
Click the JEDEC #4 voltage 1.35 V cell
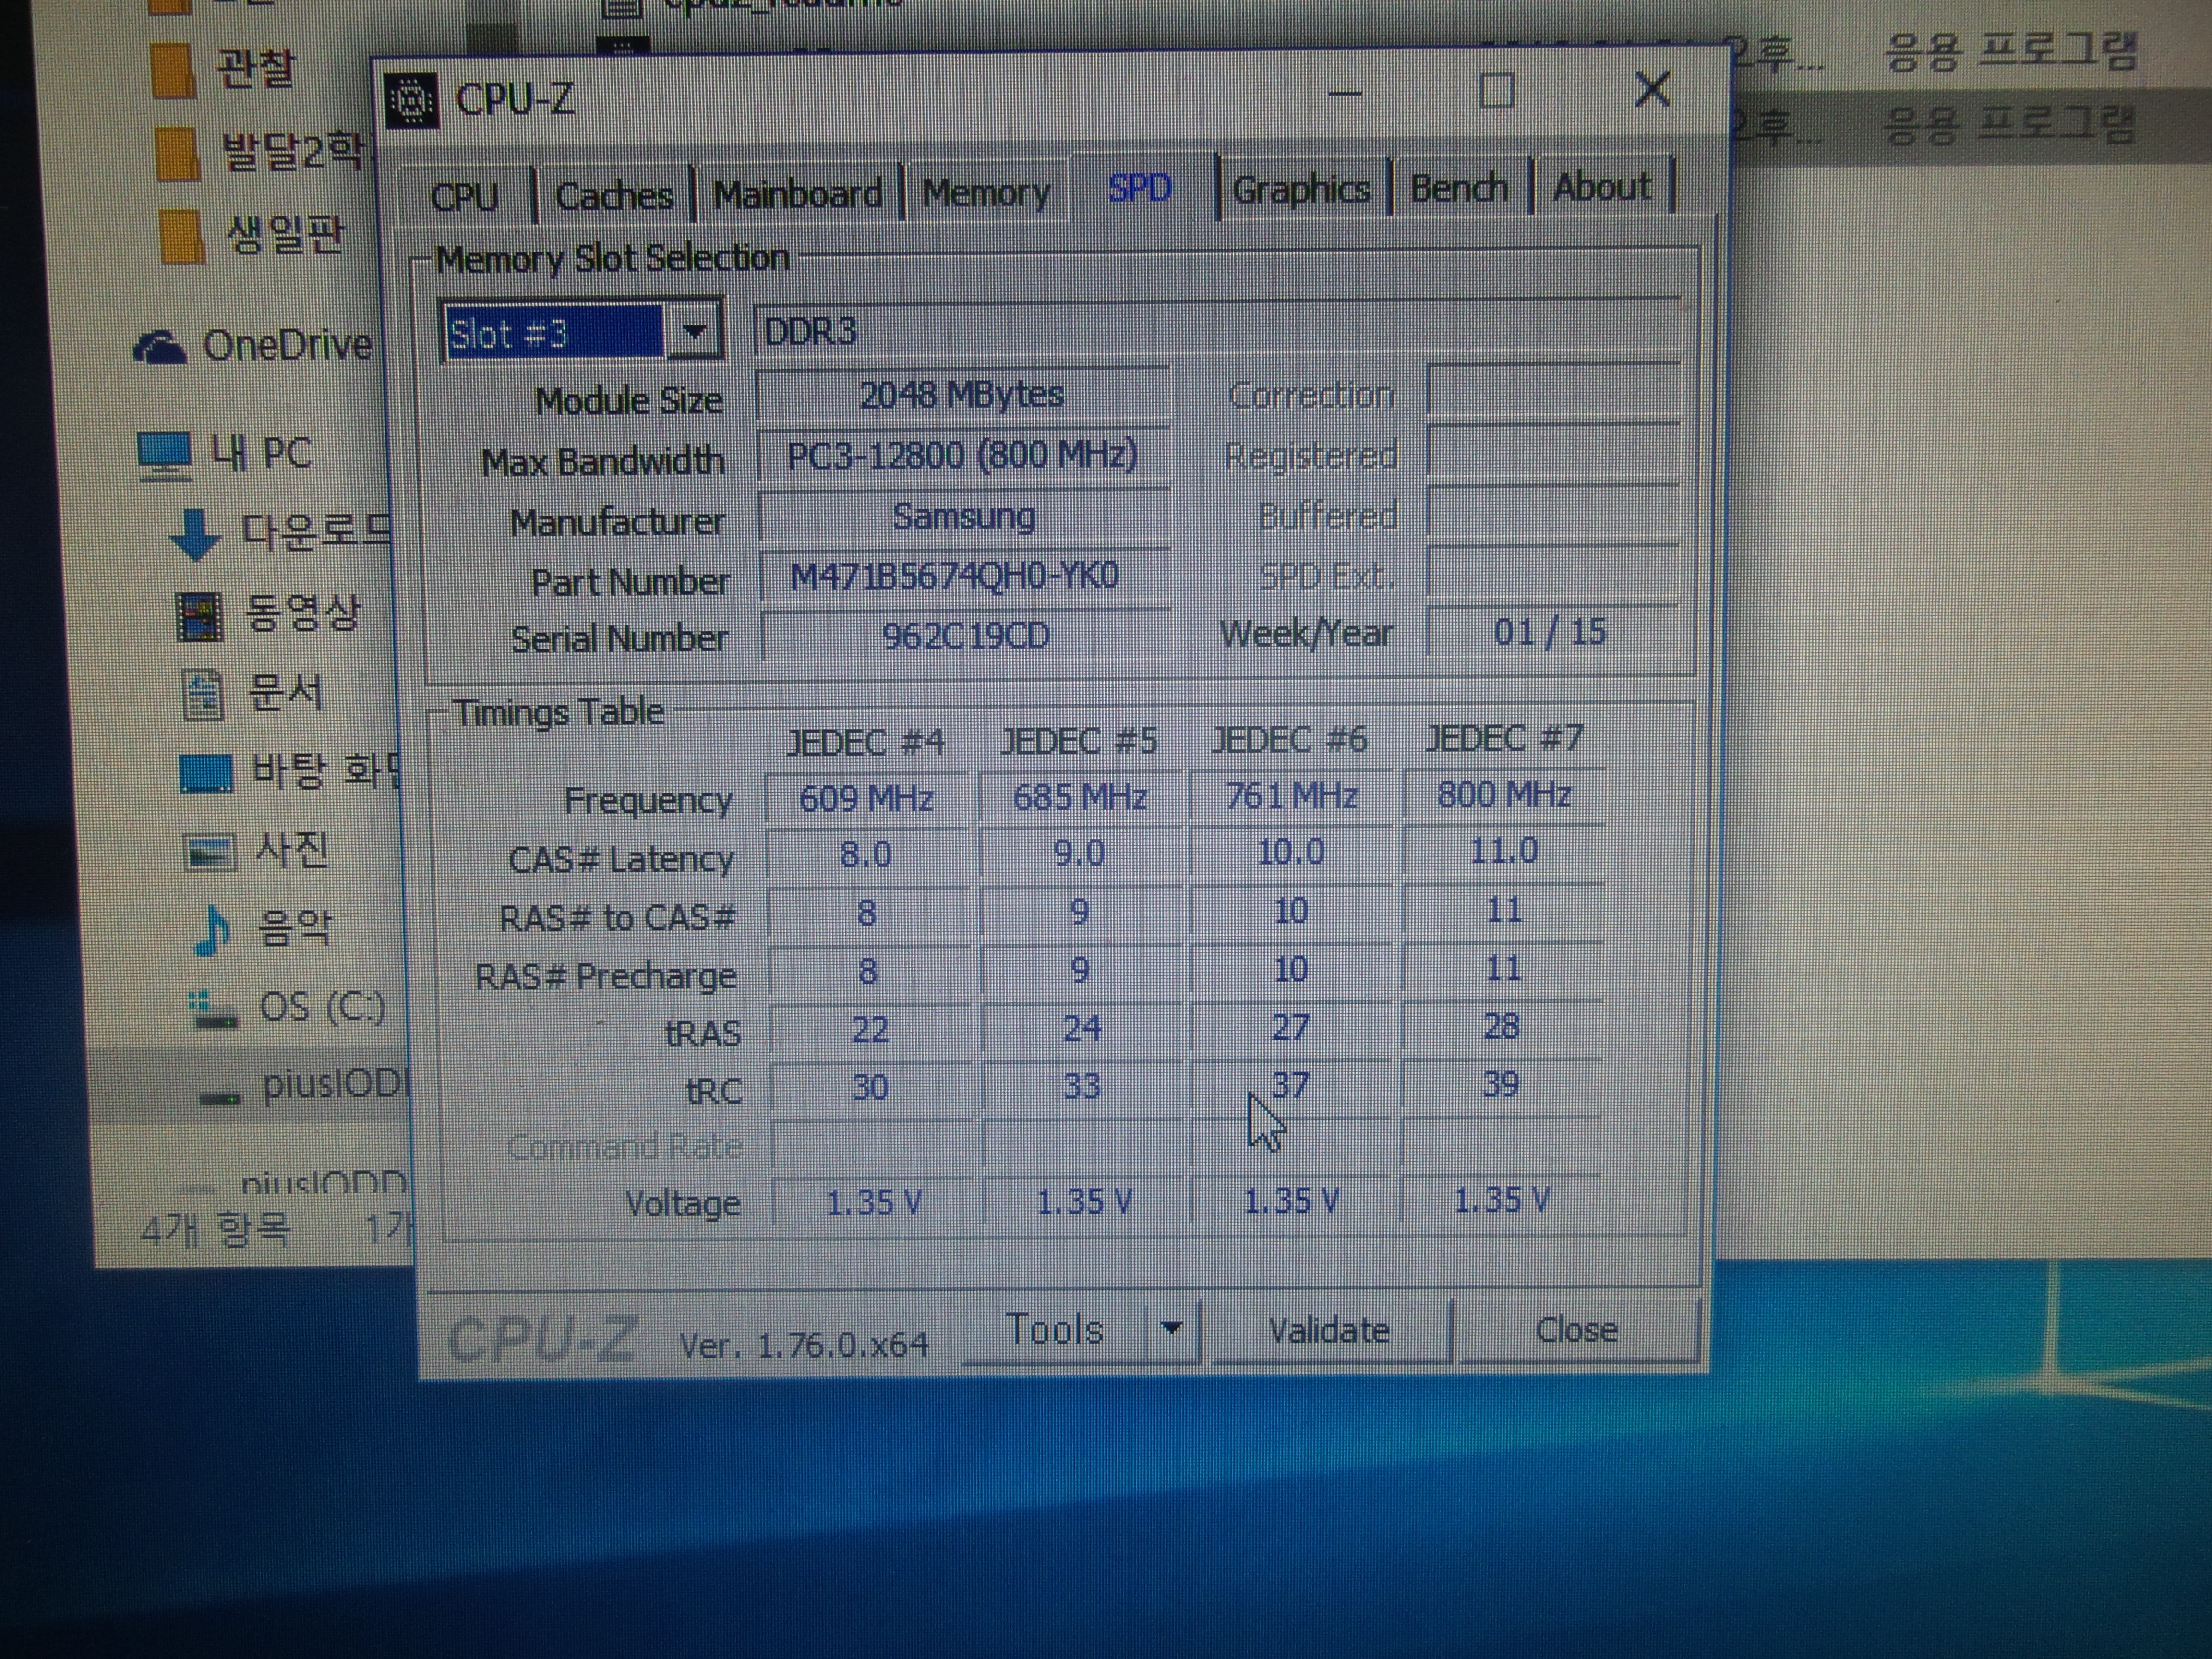[x=873, y=1202]
